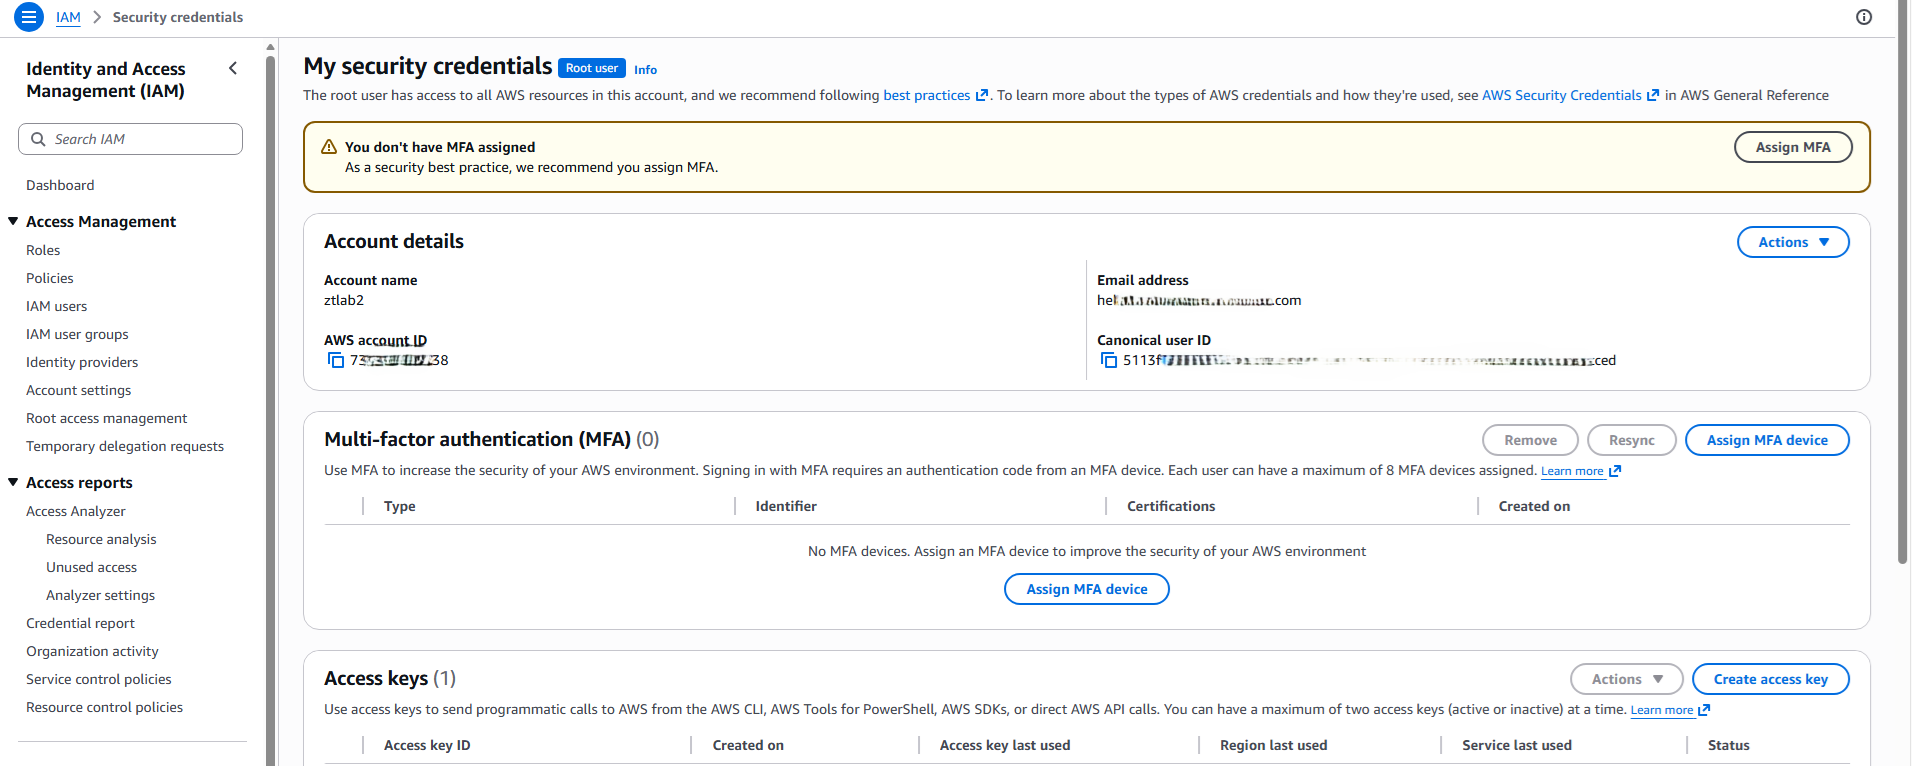
Task: Click the Created on header in MFA table
Action: tap(1534, 506)
